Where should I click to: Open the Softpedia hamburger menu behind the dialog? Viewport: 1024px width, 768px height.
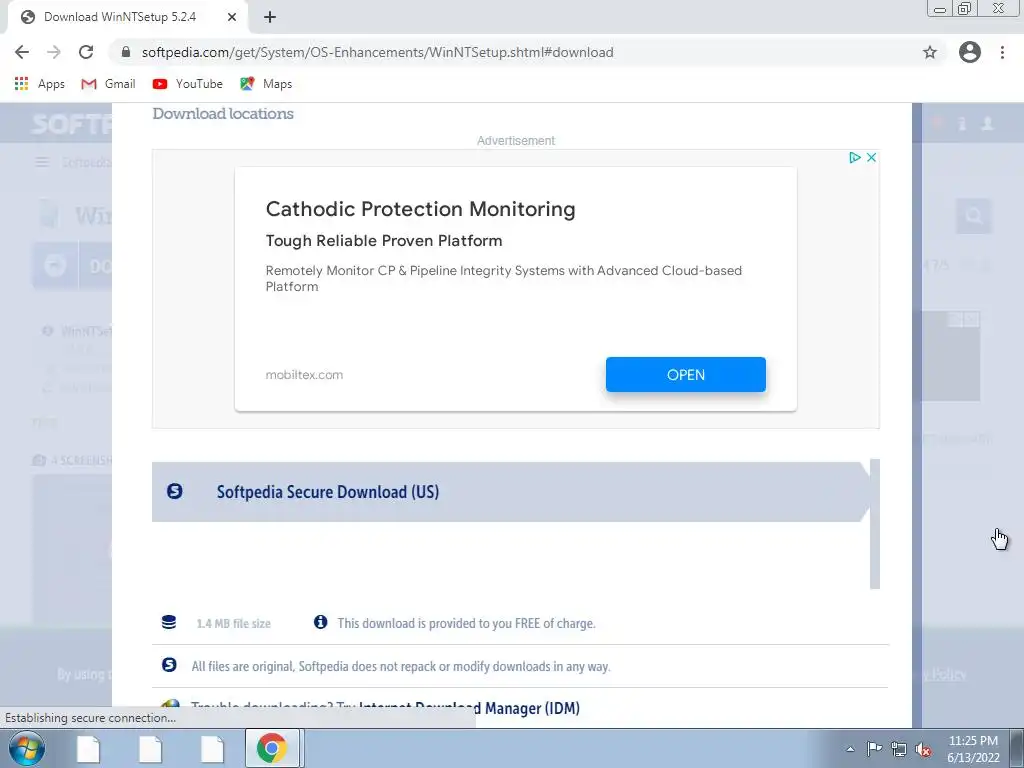(x=42, y=162)
